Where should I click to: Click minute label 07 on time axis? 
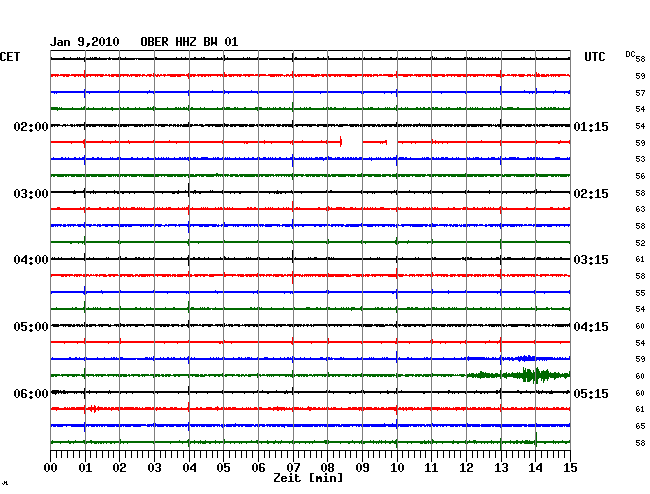(293, 468)
